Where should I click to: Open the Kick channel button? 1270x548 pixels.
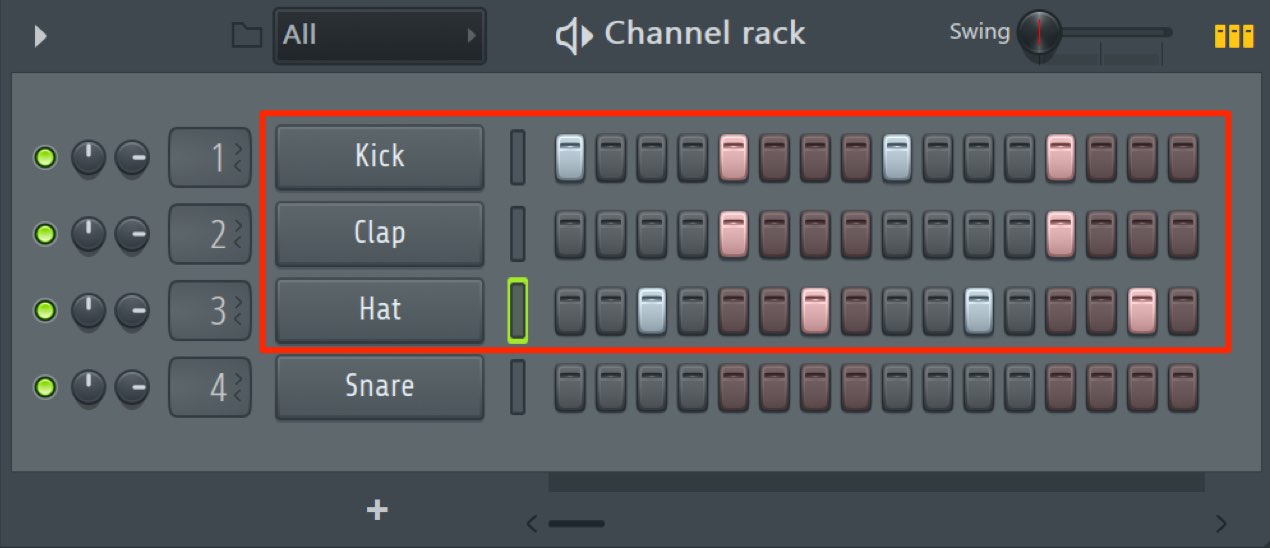[380, 156]
